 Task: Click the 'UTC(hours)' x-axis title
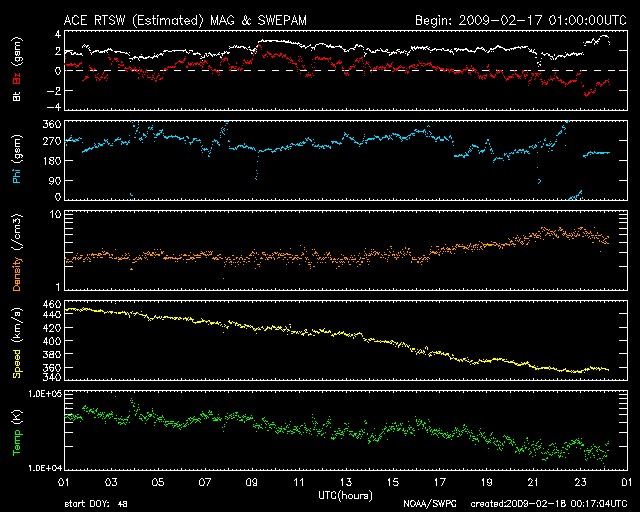[x=345, y=496]
